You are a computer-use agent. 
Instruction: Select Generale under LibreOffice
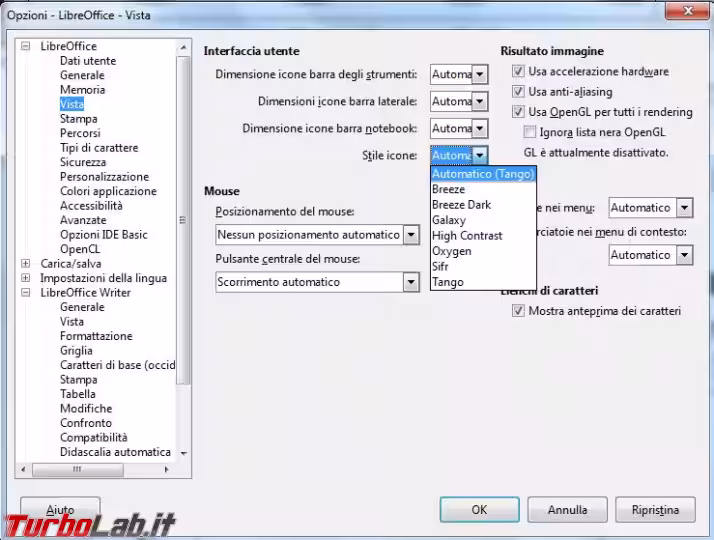(x=82, y=75)
